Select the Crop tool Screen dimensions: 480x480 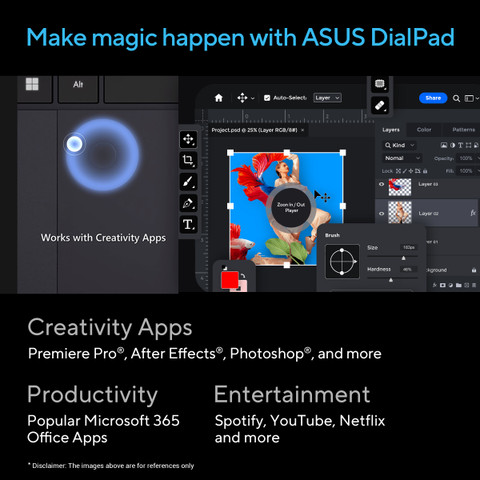pos(188,160)
